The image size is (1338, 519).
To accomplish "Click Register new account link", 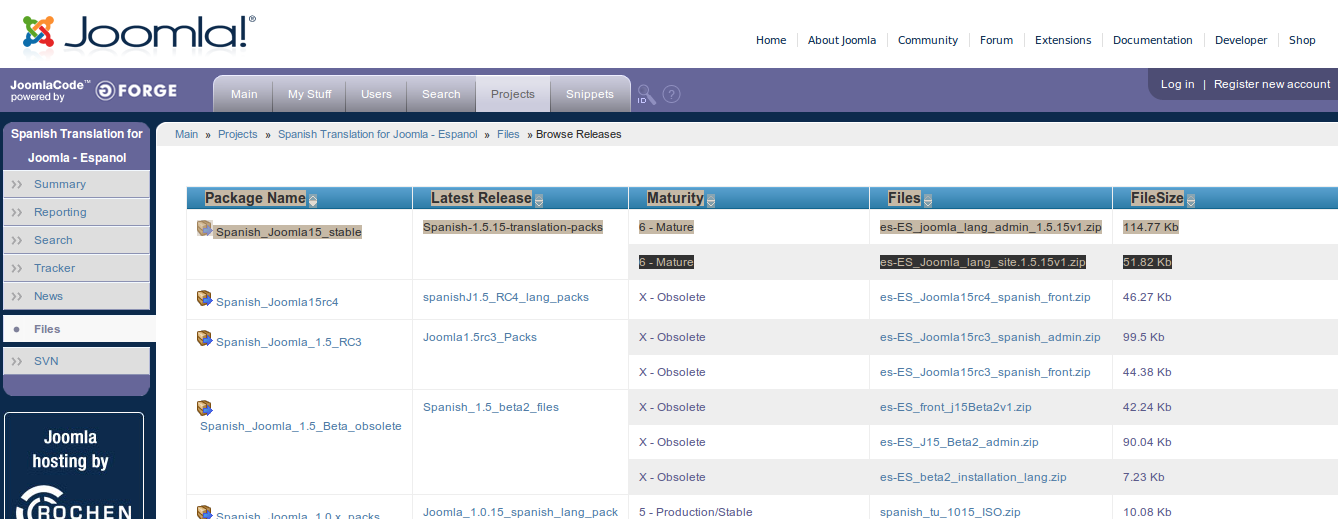I will click(1272, 84).
